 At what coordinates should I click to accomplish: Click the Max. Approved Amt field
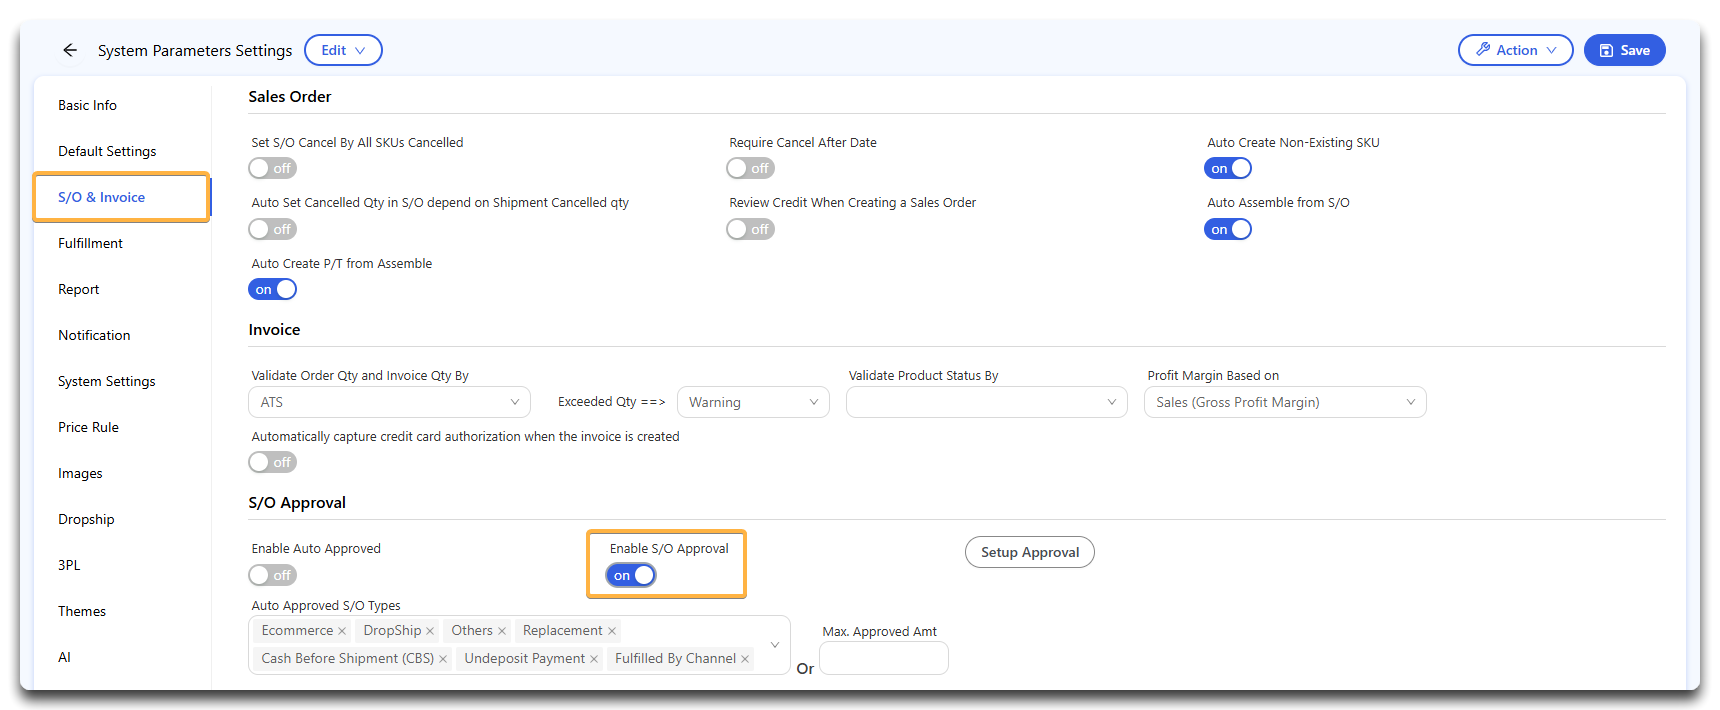(884, 658)
